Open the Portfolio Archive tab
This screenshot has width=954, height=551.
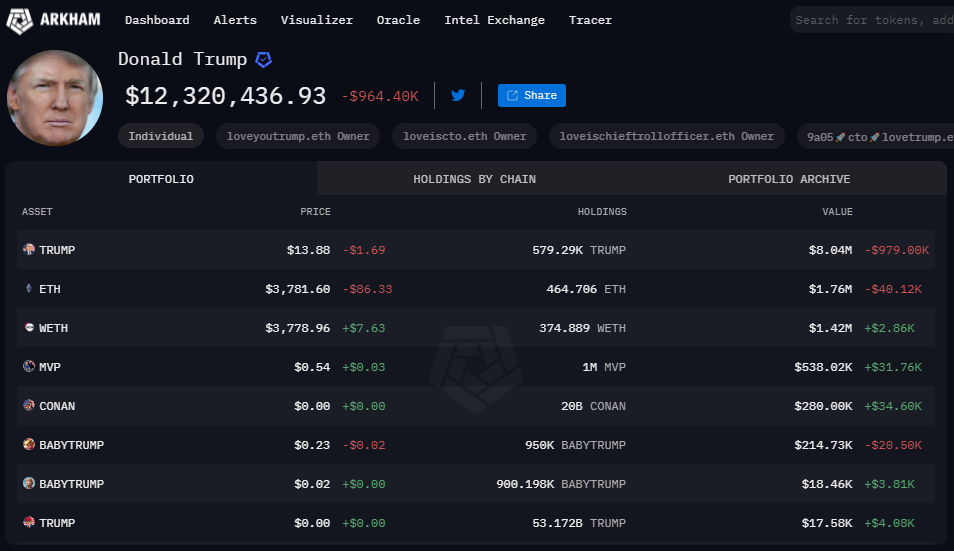coord(789,179)
